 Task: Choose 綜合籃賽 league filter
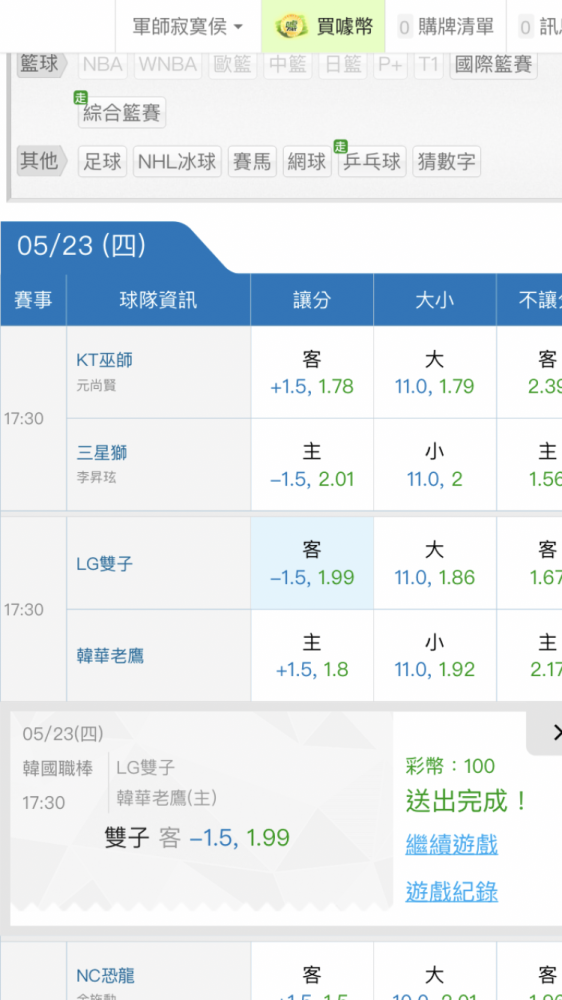pos(122,113)
